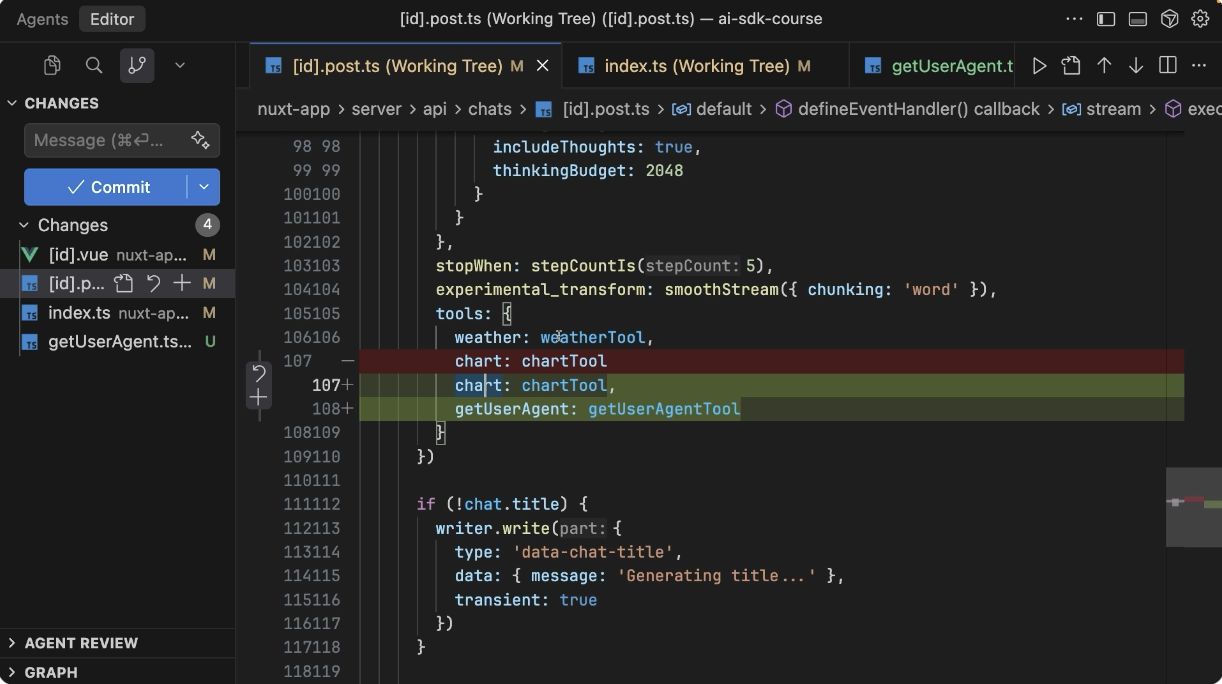The height and width of the screenshot is (684, 1222).
Task: Toggle bottom panel visibility icon
Action: point(1137,19)
